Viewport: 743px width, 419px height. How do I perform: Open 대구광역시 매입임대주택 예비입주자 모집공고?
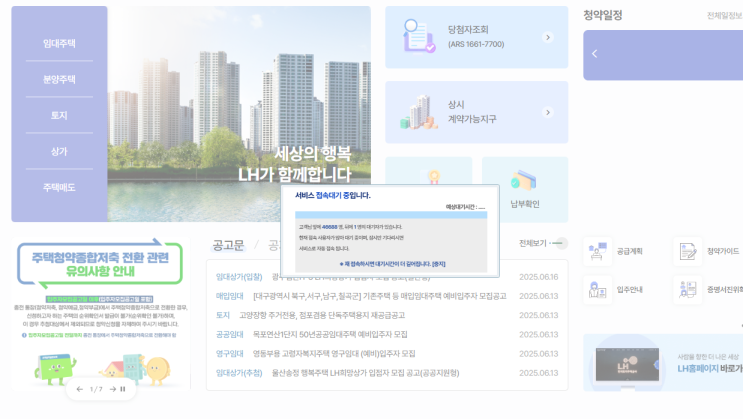click(380, 296)
